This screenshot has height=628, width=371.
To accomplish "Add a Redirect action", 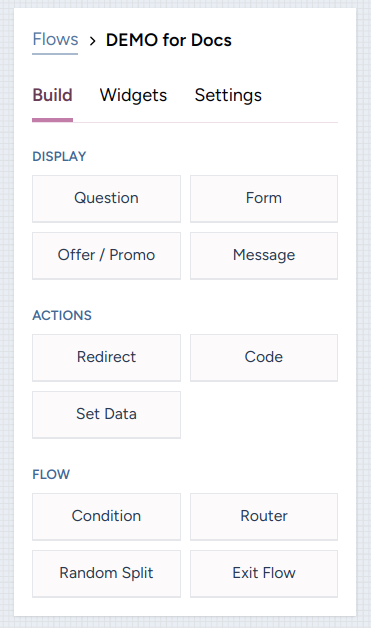I will click(107, 358).
